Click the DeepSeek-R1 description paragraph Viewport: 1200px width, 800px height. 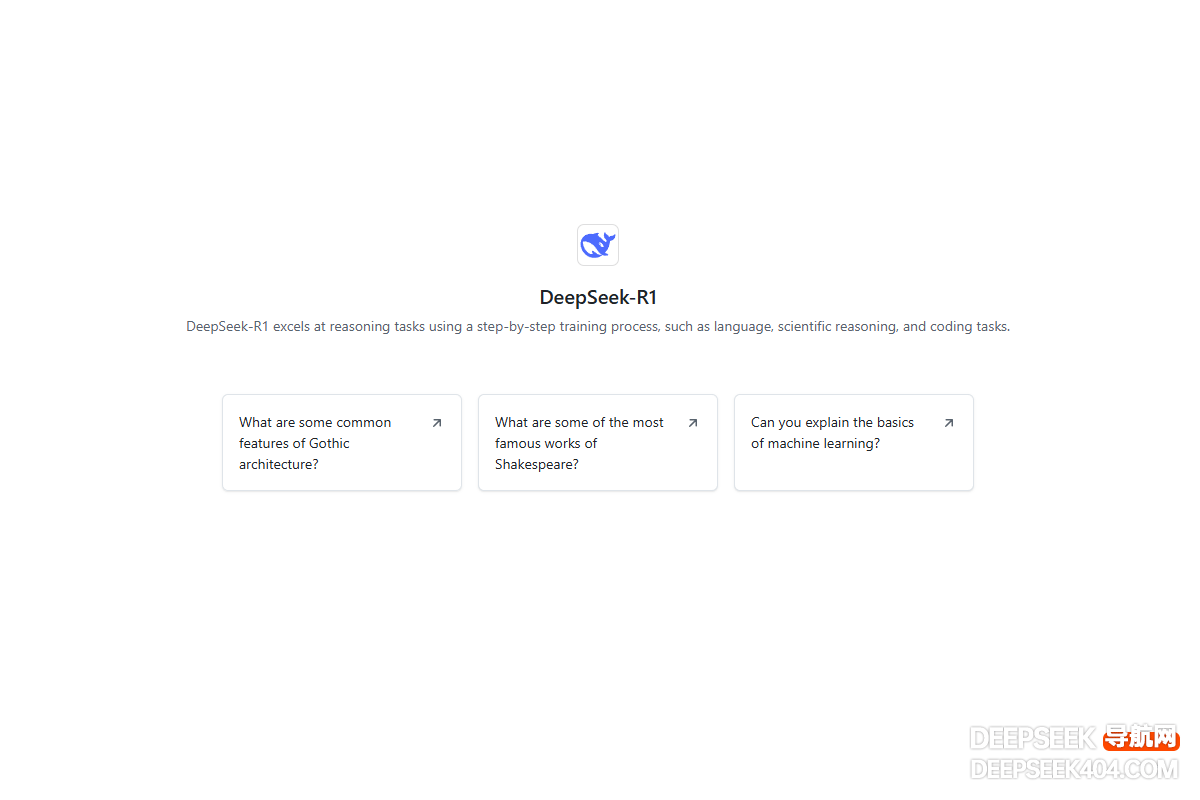point(598,327)
